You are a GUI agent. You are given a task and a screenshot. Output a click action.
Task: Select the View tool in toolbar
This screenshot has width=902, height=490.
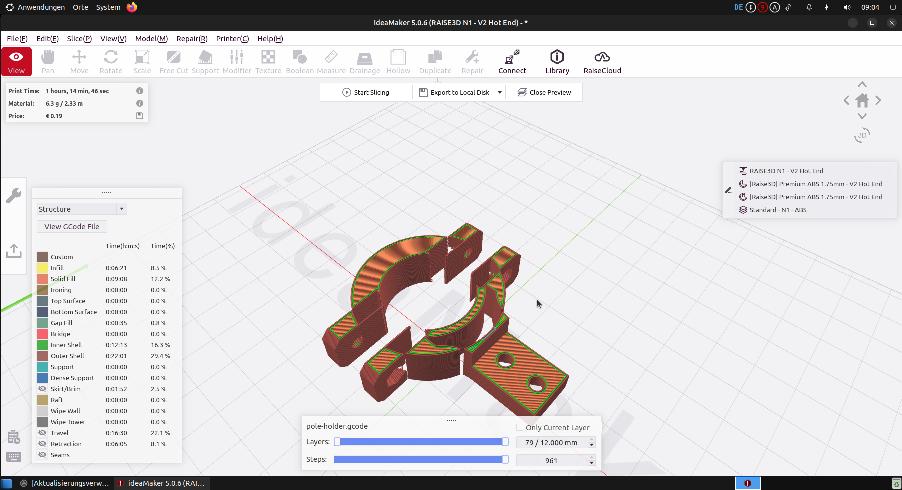(x=16, y=62)
